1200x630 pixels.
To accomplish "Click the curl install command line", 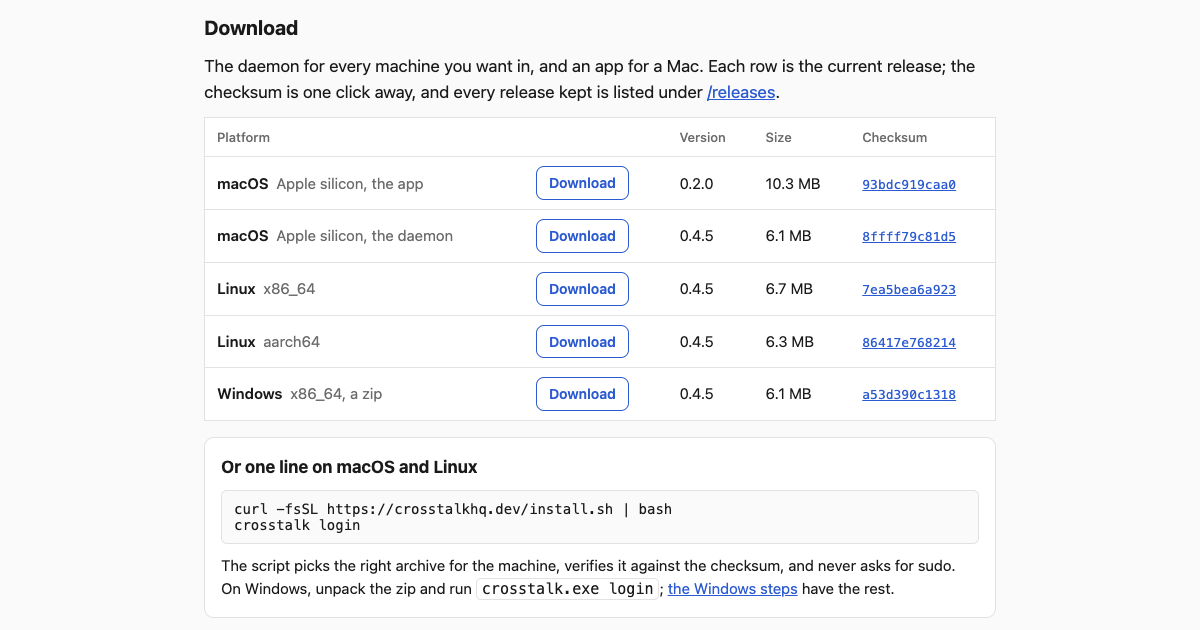I will click(x=453, y=509).
